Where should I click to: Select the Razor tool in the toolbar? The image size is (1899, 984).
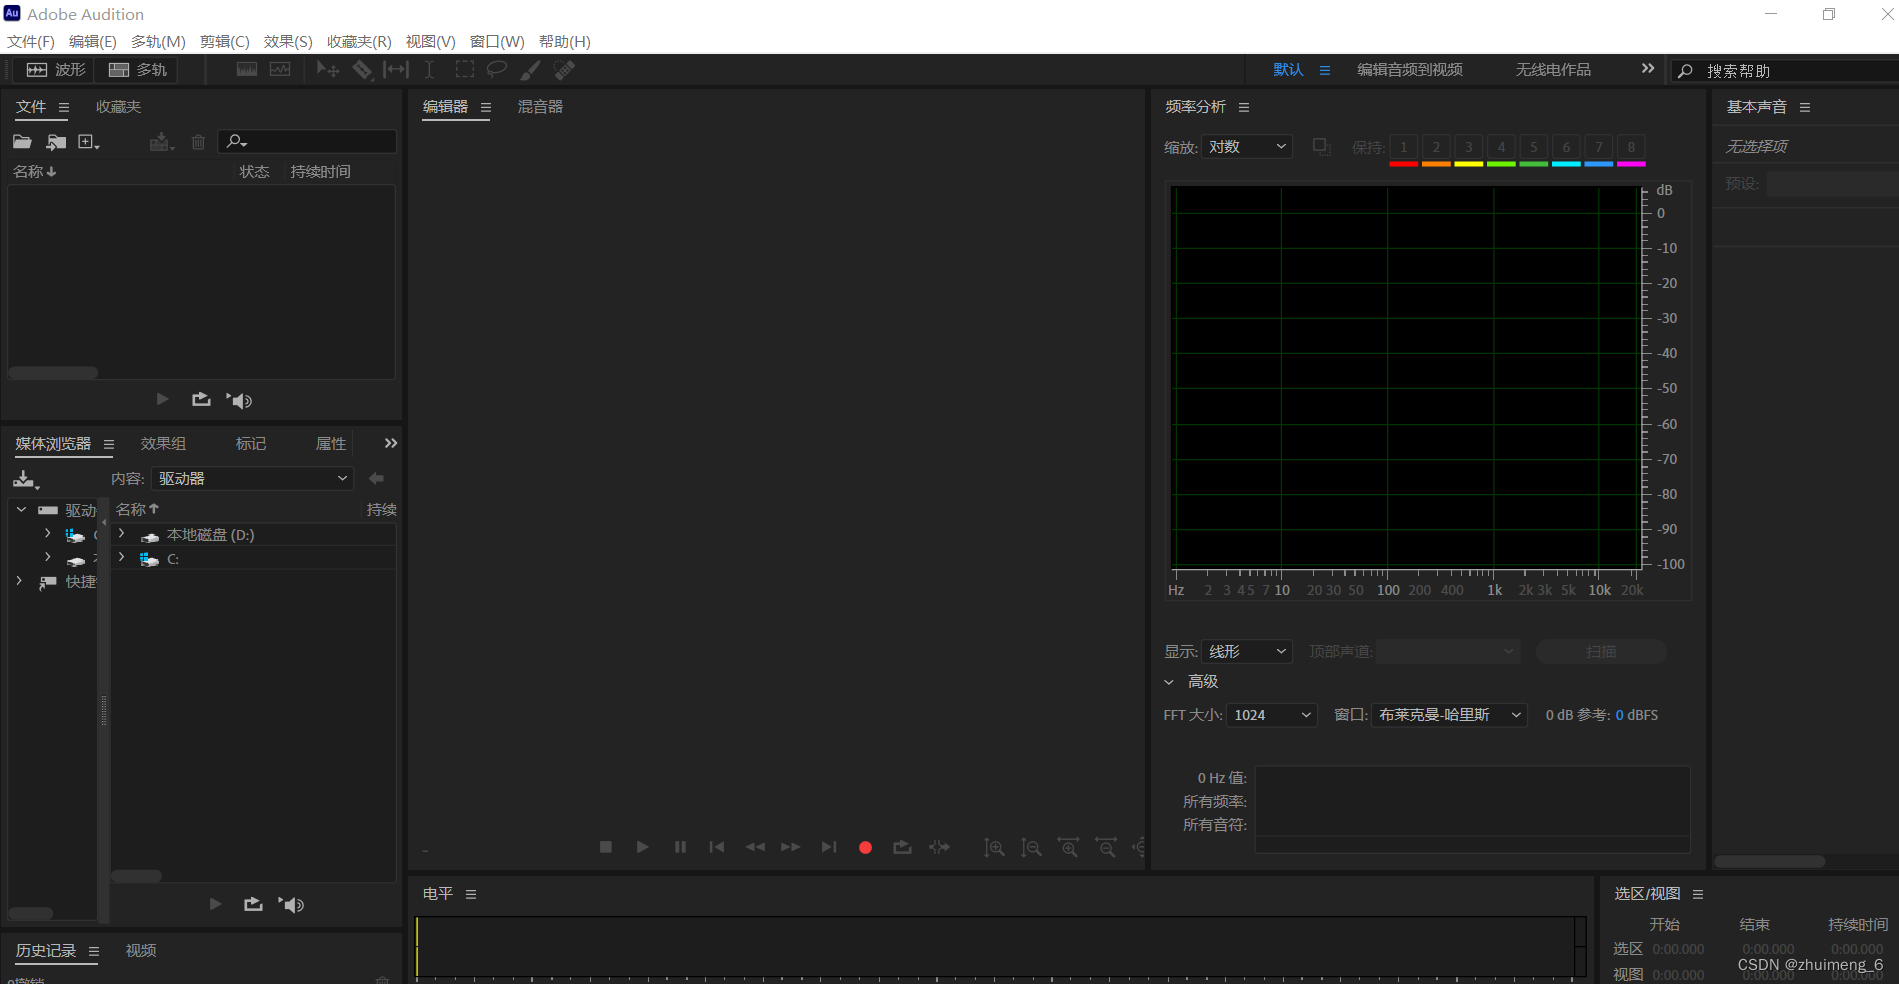point(363,70)
